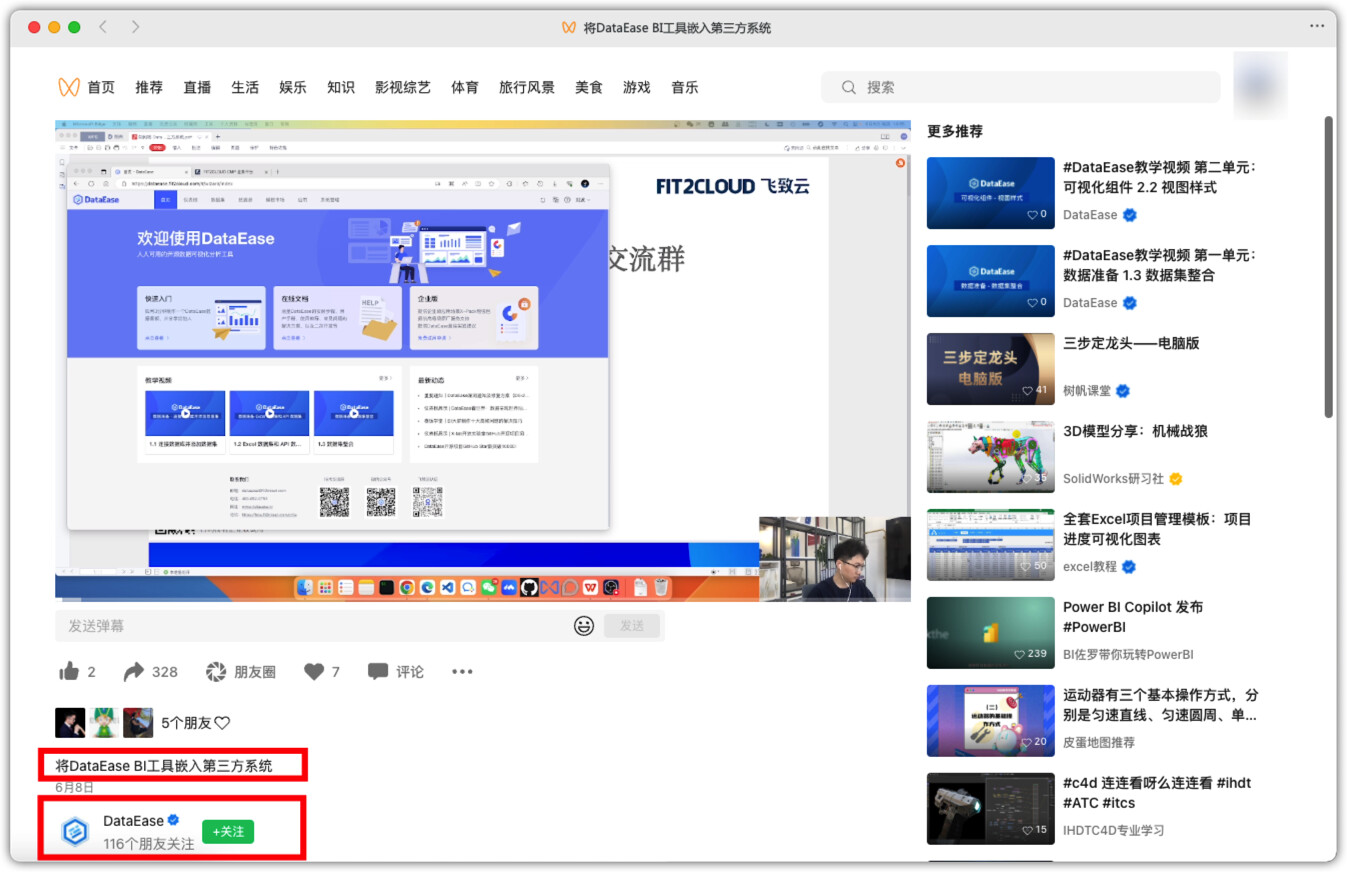This screenshot has height=872, width=1347.
Task: Open #c4d 连连看 video thumbnail
Action: (x=991, y=809)
